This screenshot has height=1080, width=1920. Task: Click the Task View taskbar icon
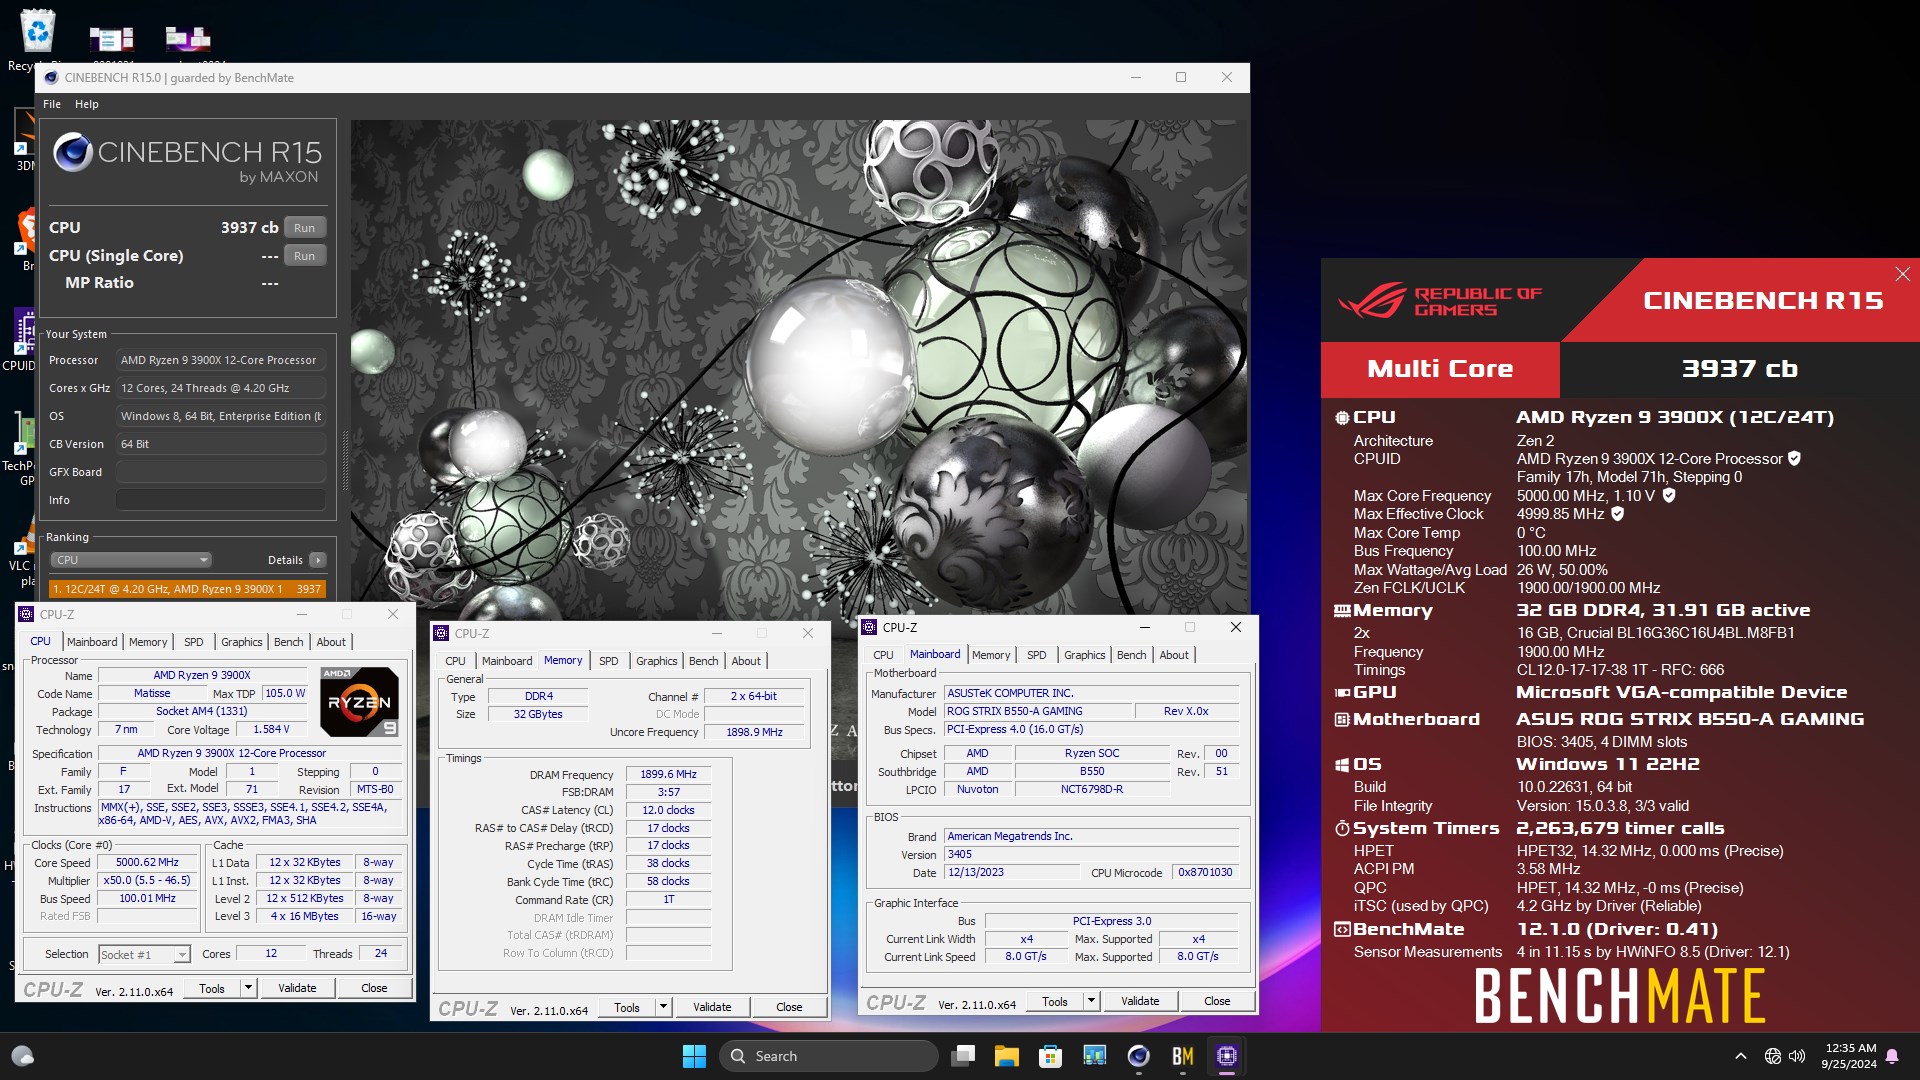963,1056
